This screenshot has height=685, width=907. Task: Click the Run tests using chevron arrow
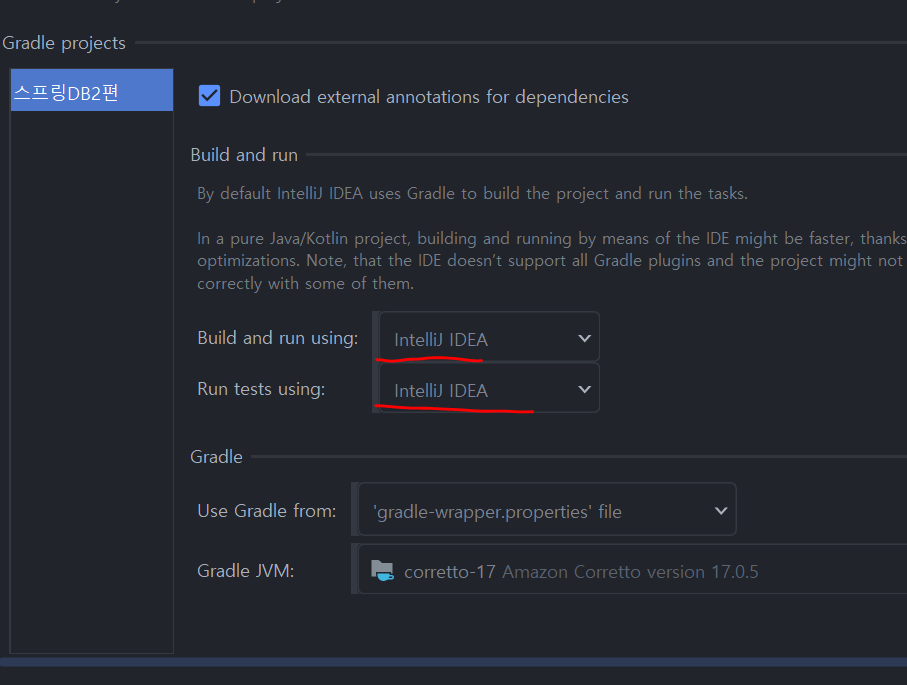coord(584,389)
